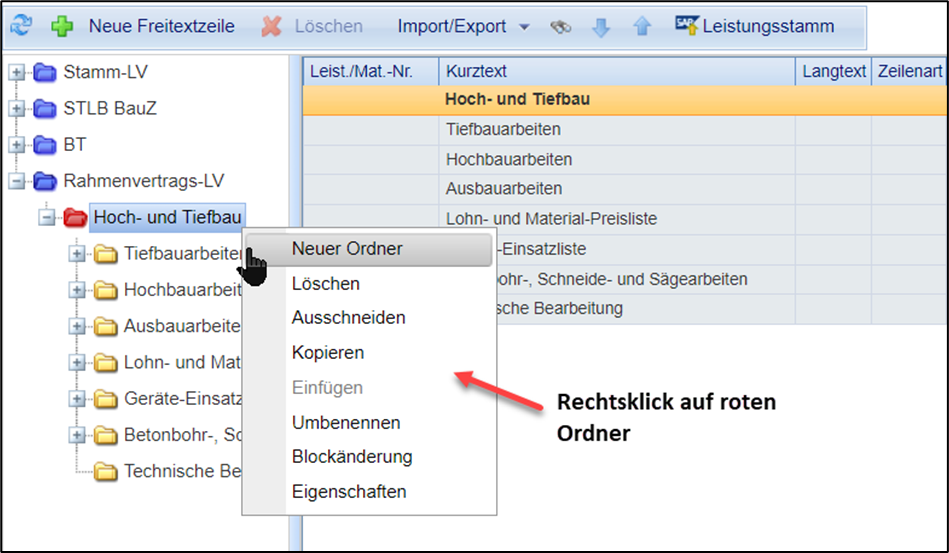Select the yellow Technische Be... folder in tree

[x=105, y=472]
